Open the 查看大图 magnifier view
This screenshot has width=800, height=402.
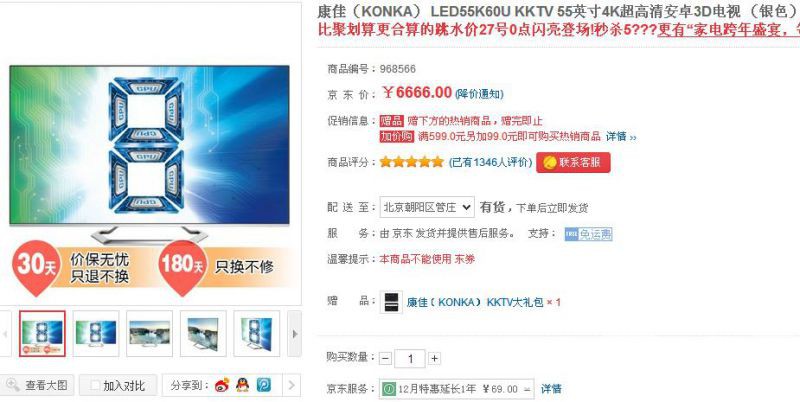click(37, 385)
